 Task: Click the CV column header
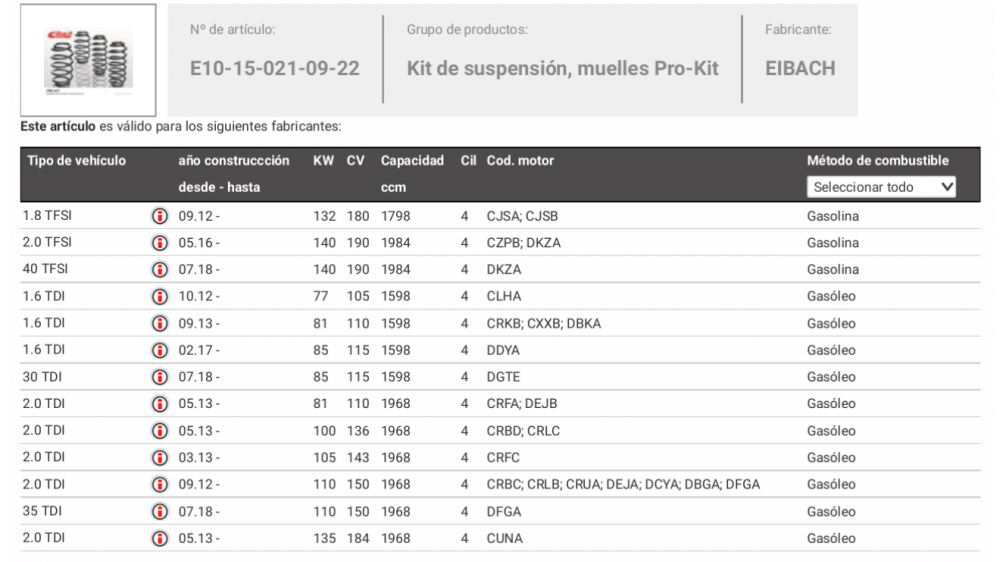coord(355,161)
